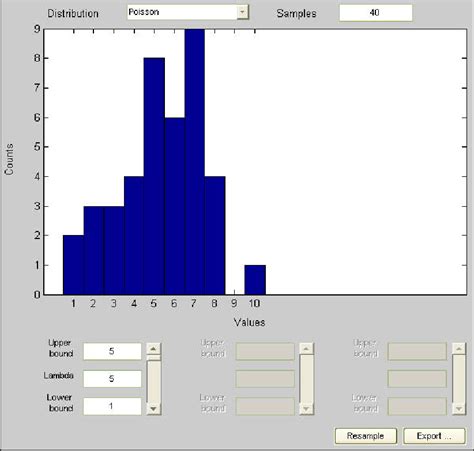
Task: Click the "Distribution" label text
Action: click(73, 13)
